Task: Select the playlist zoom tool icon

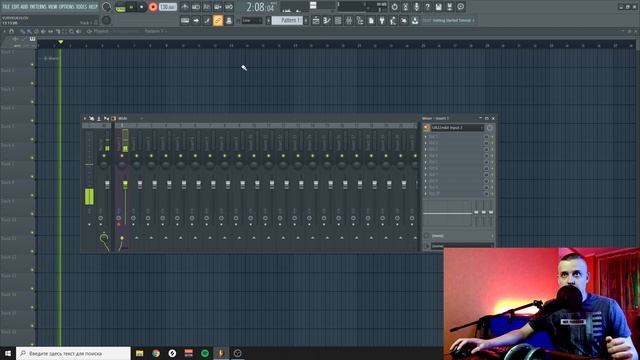Action: (71, 31)
